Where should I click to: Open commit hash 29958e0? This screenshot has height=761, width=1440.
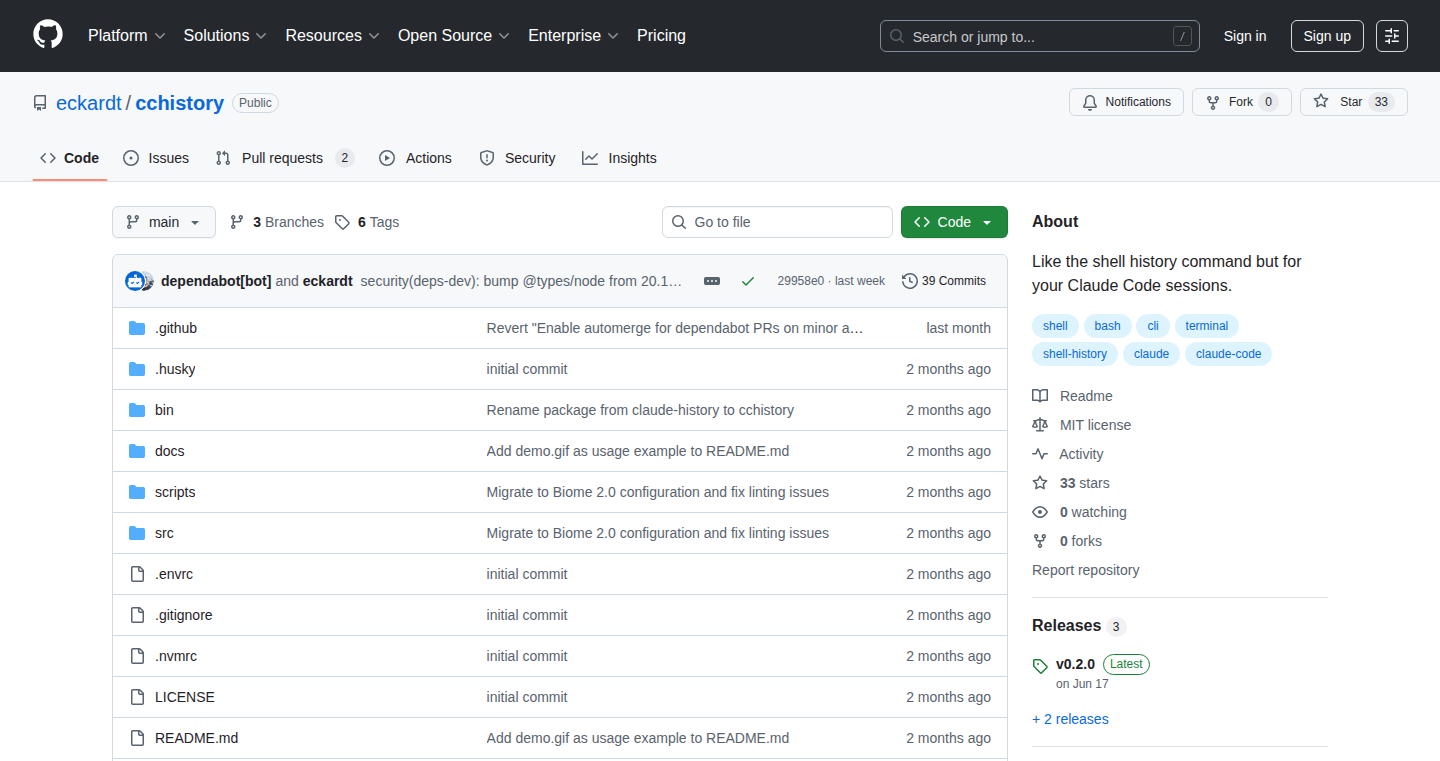800,281
